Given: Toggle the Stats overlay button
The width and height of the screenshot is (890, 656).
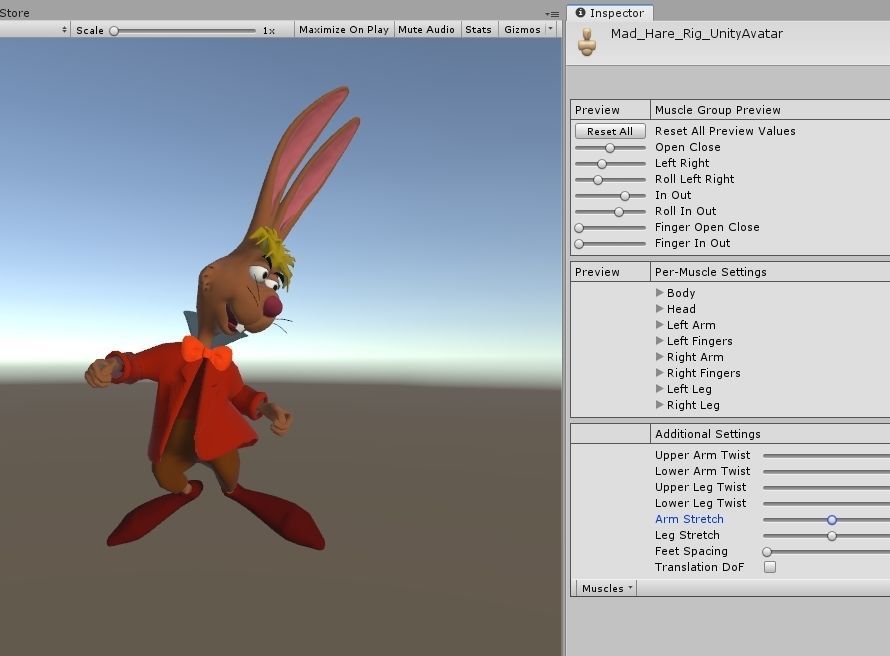Looking at the screenshot, I should (x=478, y=30).
